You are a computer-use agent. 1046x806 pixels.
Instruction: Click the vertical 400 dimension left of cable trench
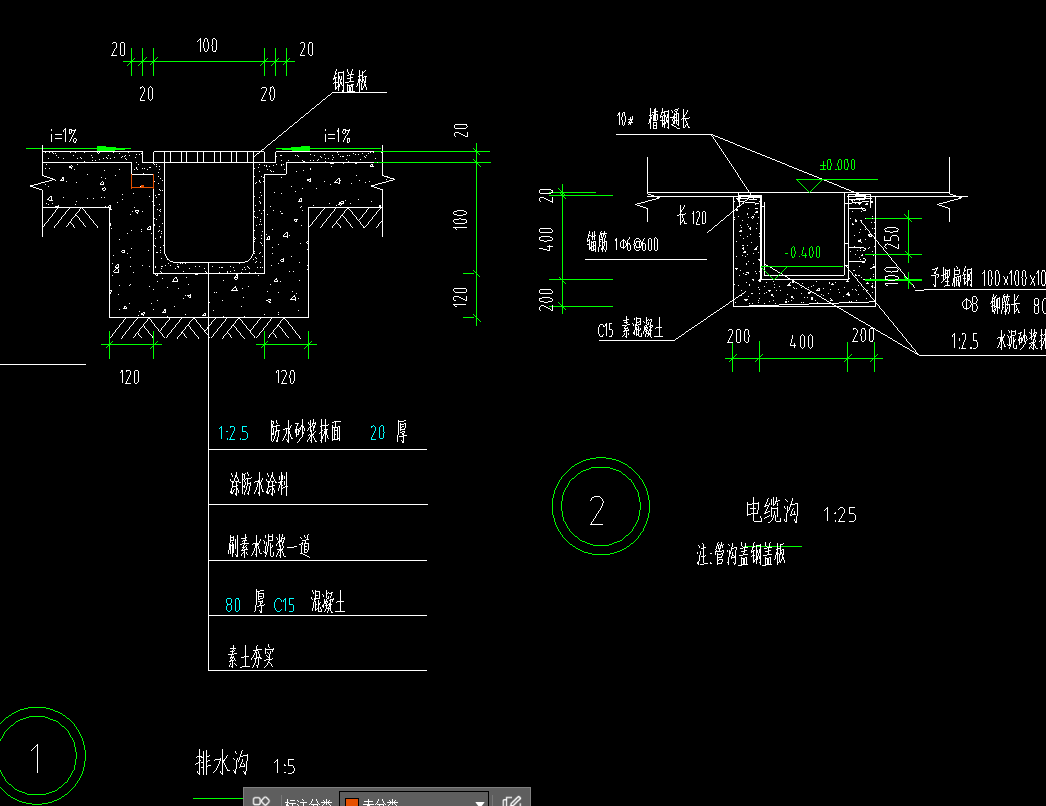tap(546, 239)
